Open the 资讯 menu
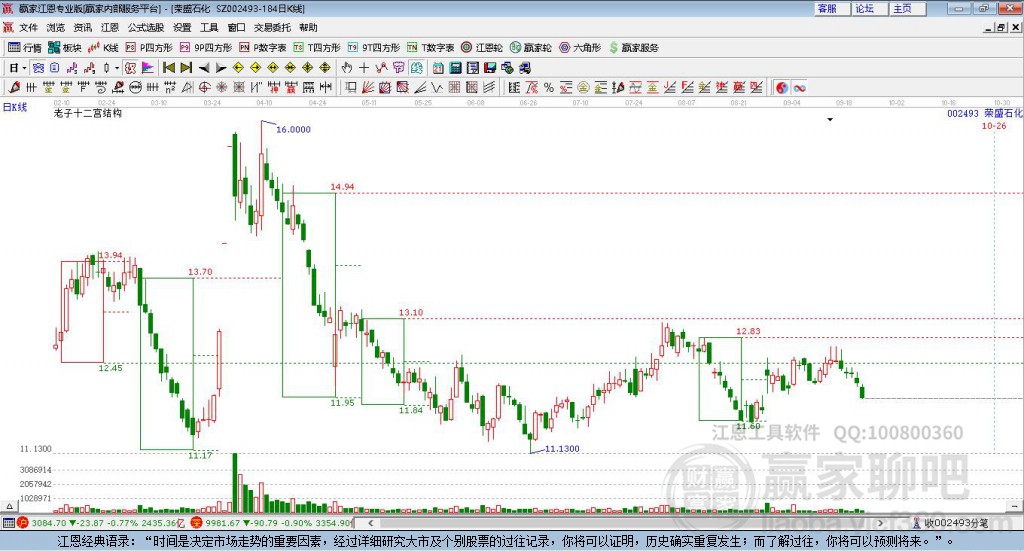This screenshot has height=551, width=1024. [x=82, y=27]
